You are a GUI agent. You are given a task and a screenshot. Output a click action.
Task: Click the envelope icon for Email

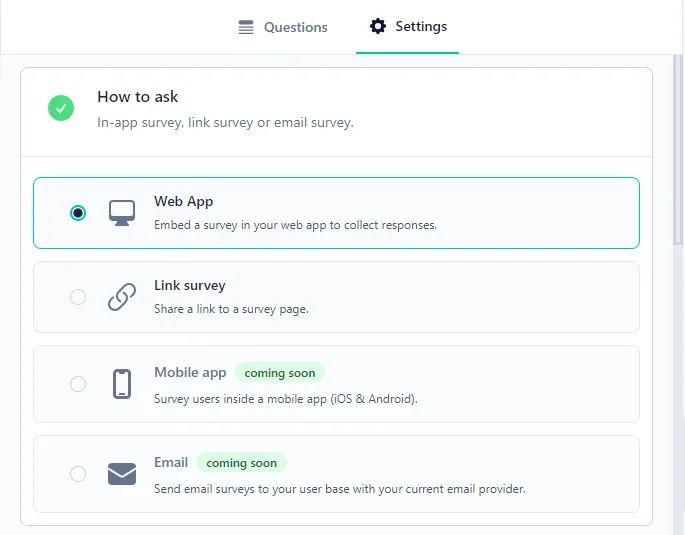point(121,474)
